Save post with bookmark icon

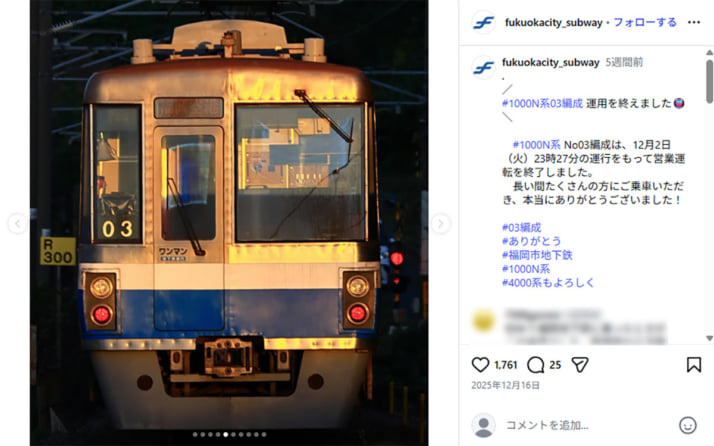[x=694, y=365]
